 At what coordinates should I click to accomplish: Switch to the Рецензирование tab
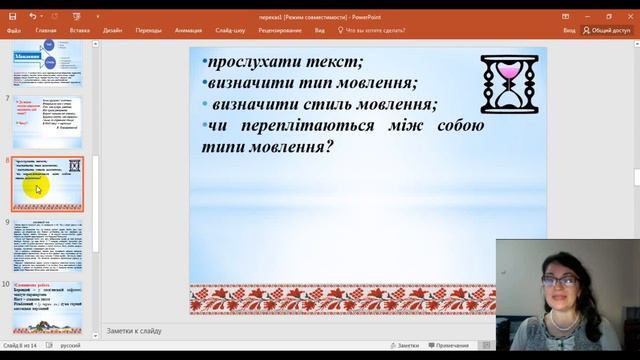click(x=280, y=30)
